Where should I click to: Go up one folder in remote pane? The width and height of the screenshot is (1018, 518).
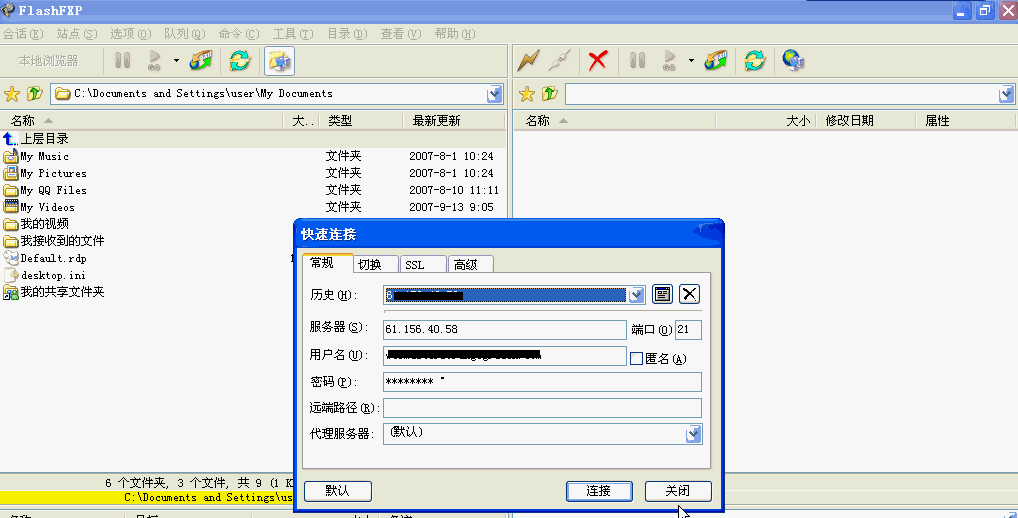[549, 94]
